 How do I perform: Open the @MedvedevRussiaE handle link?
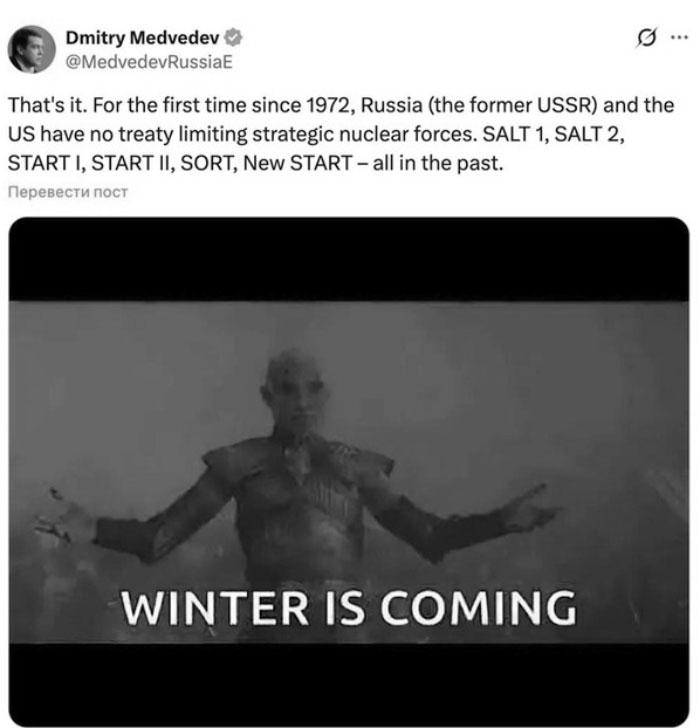point(149,62)
